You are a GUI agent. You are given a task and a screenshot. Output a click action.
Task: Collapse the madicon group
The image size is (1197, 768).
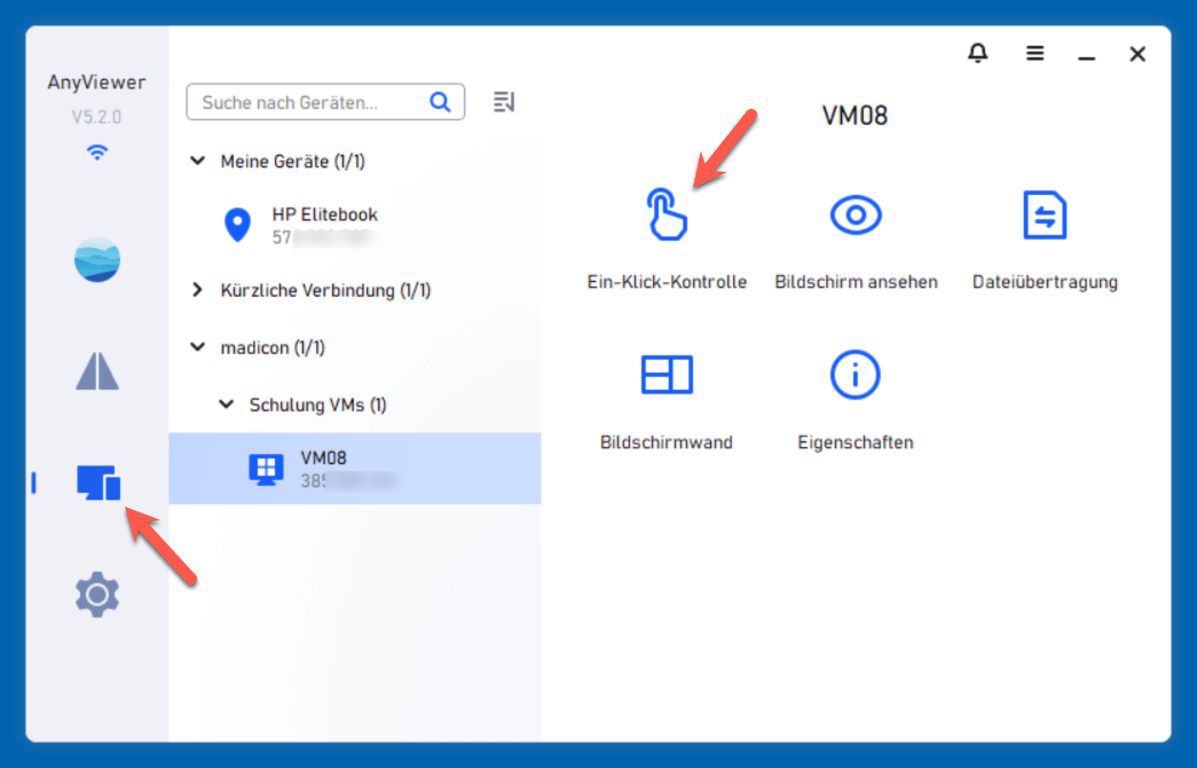[x=198, y=347]
